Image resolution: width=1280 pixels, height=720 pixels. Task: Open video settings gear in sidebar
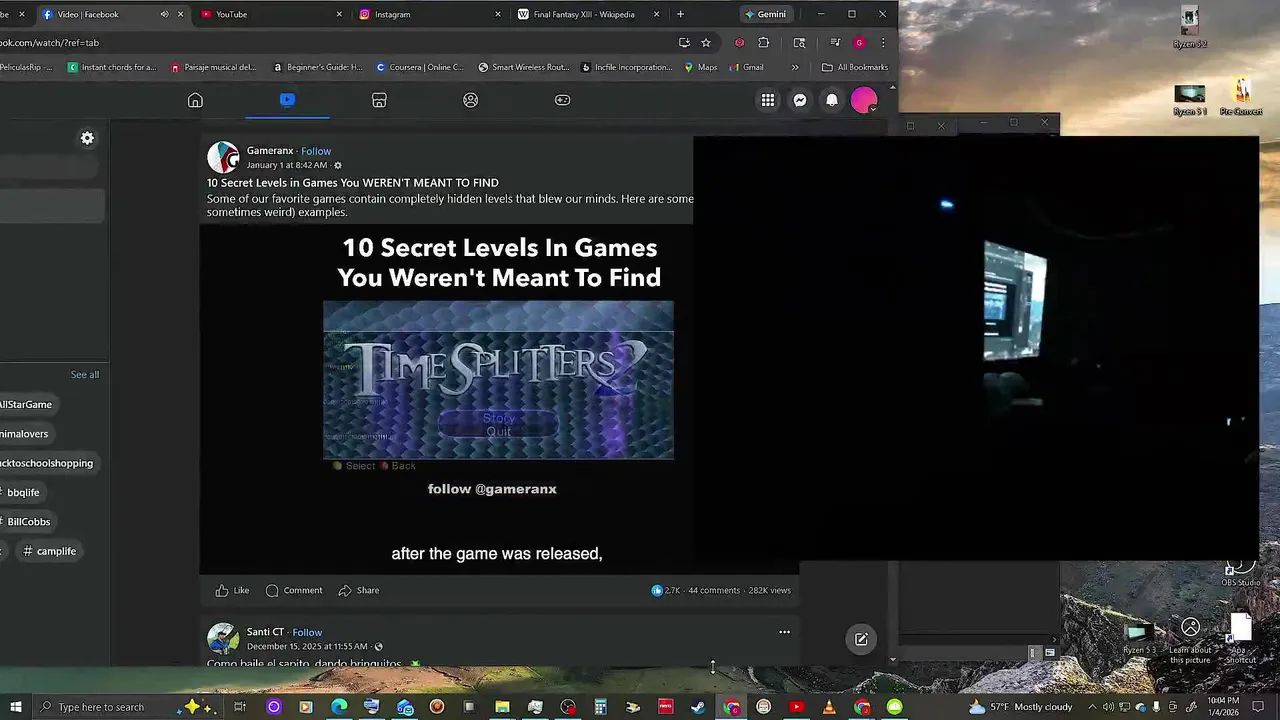87,138
